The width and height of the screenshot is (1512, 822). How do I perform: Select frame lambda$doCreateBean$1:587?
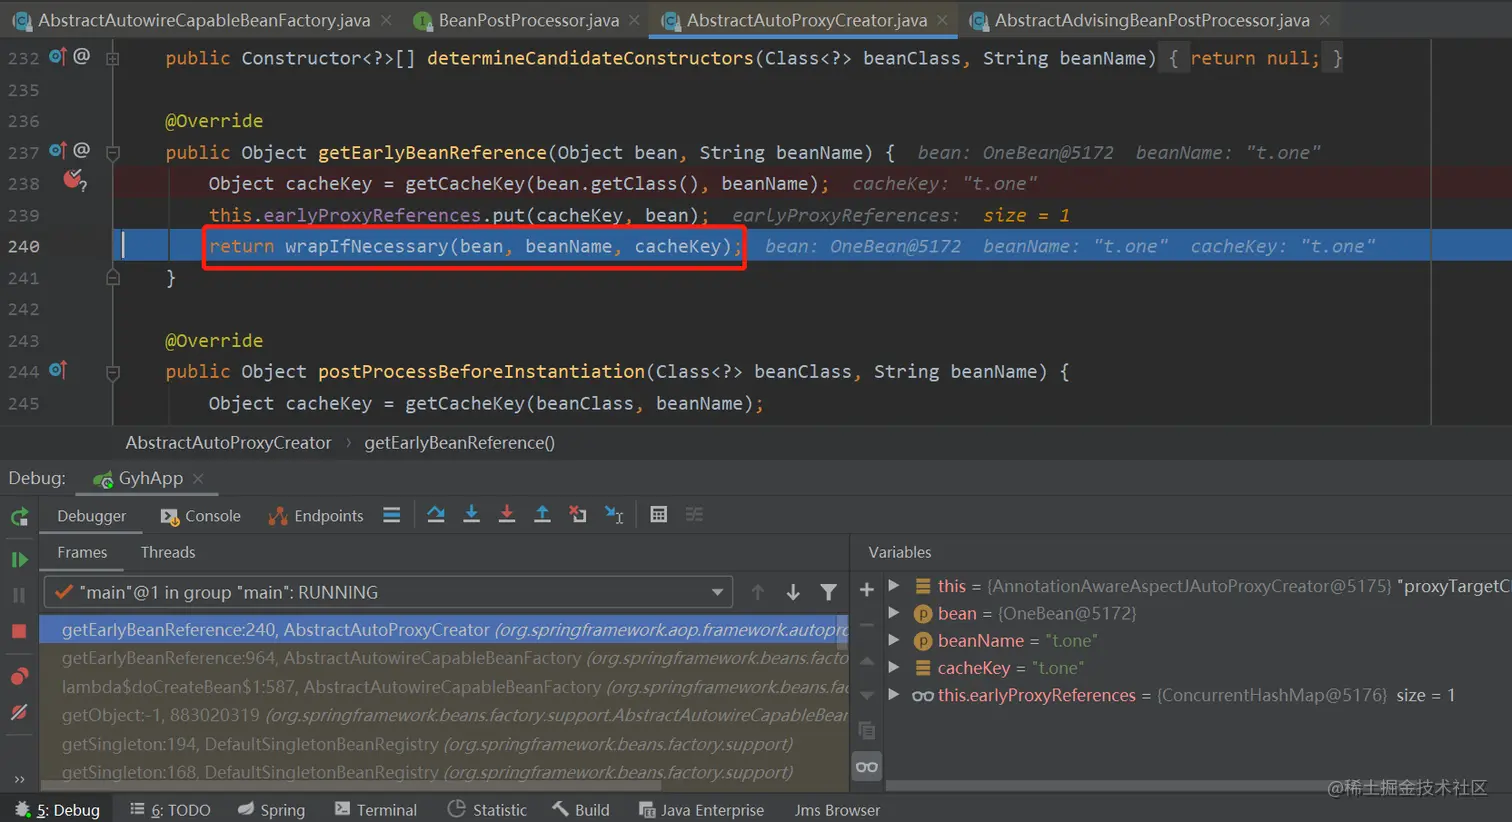444,687
